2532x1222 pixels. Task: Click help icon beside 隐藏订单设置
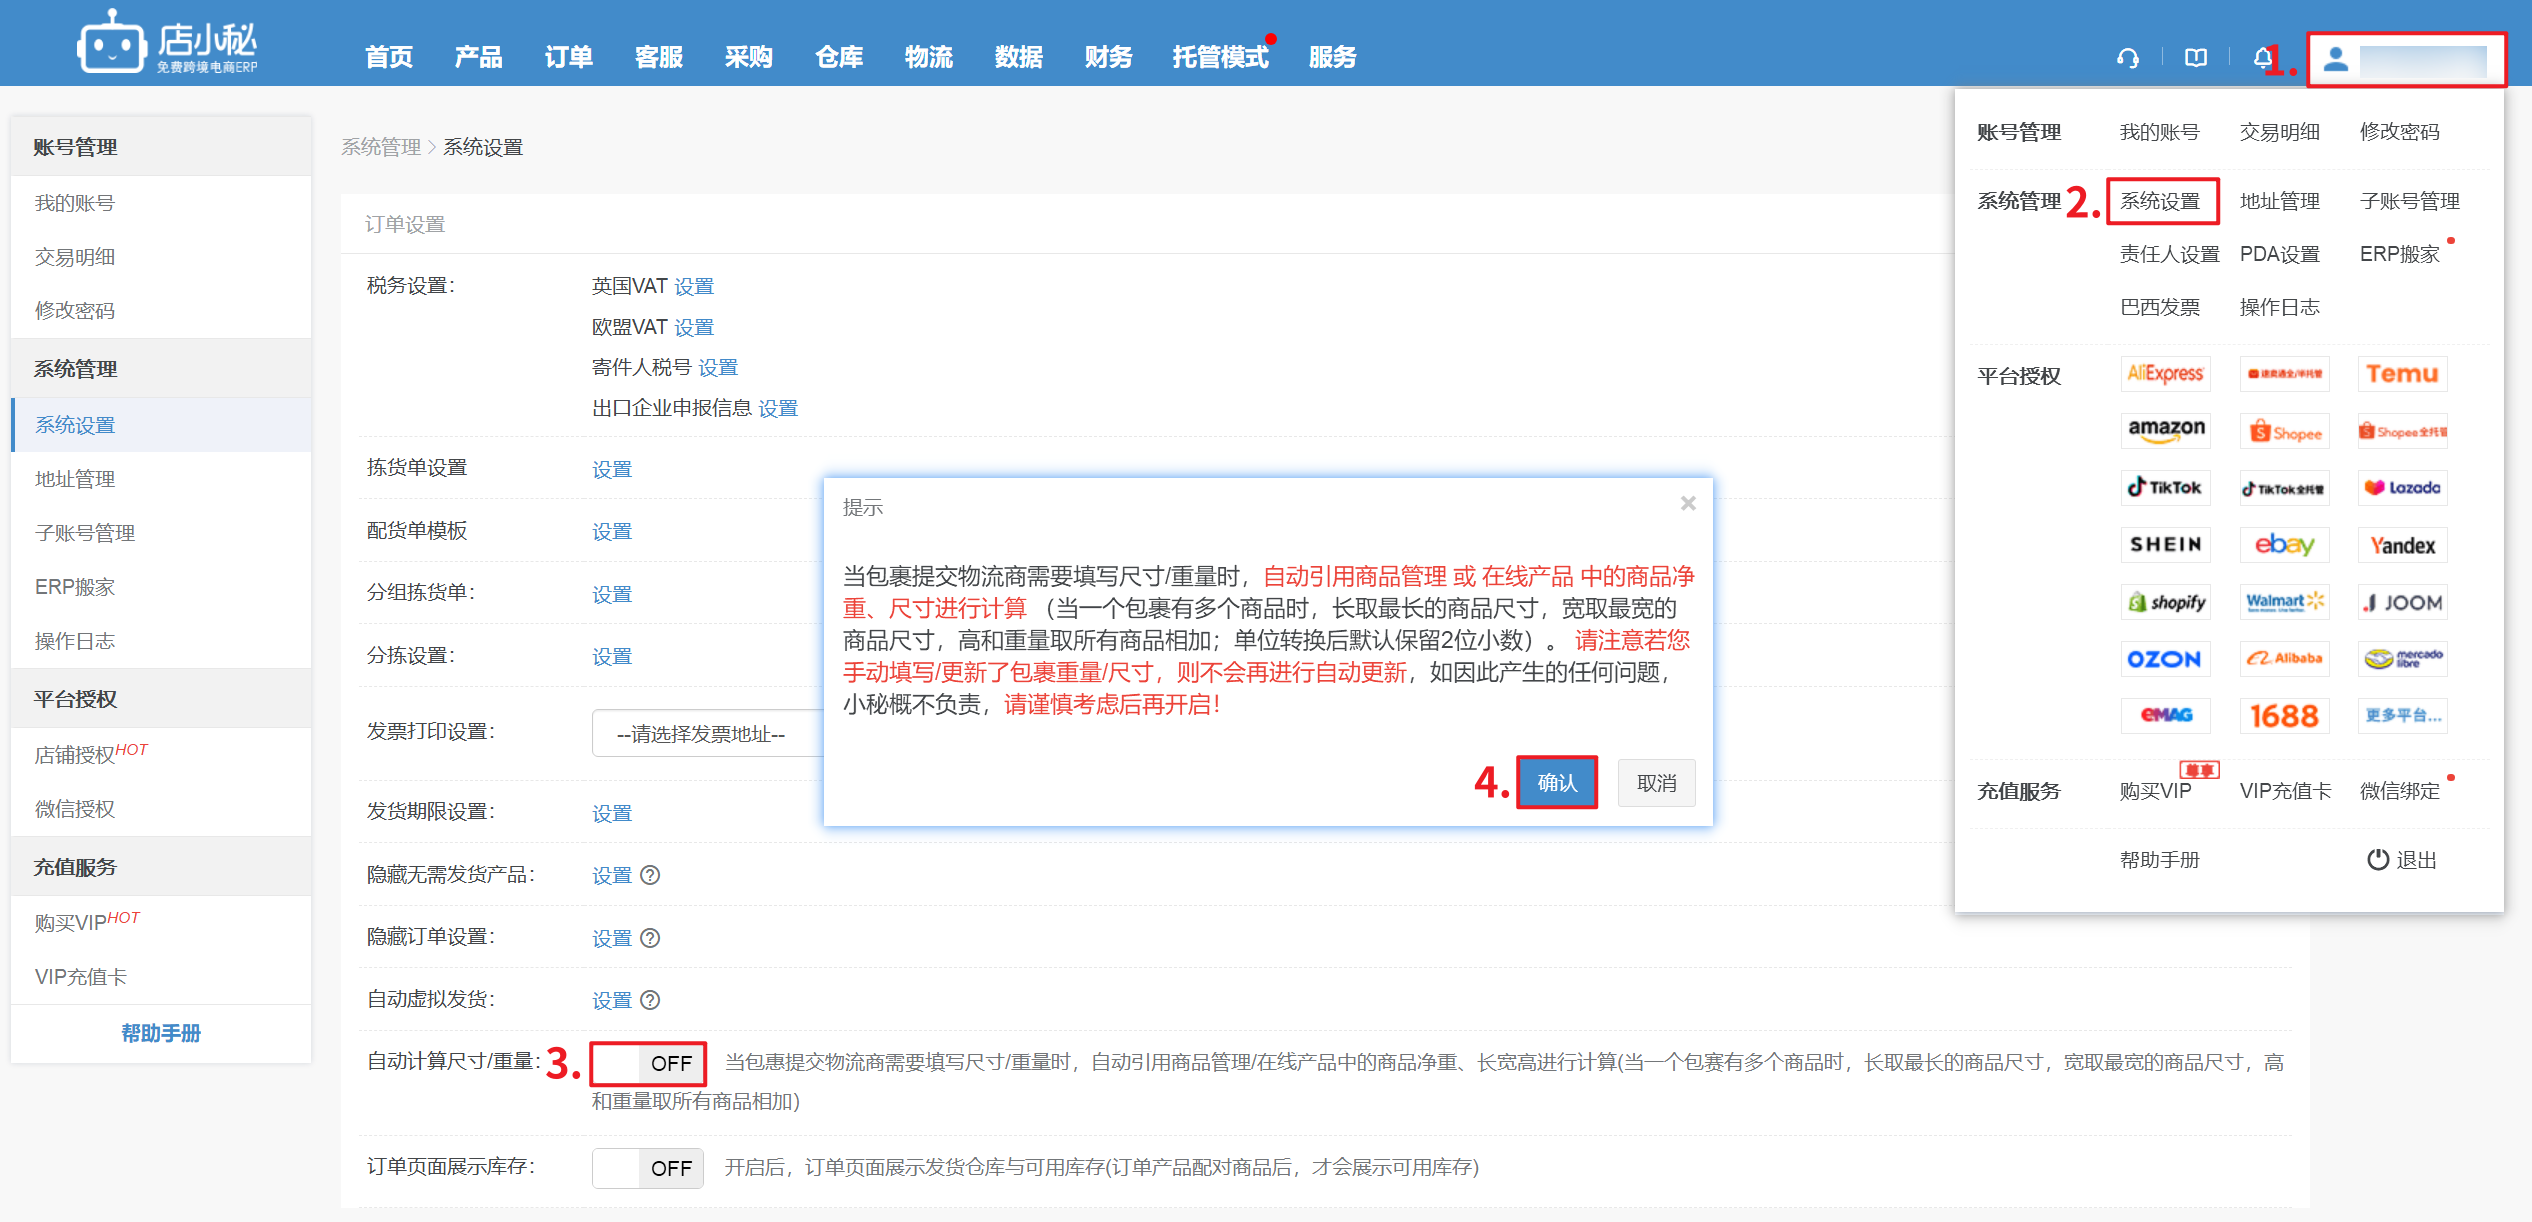coord(650,938)
